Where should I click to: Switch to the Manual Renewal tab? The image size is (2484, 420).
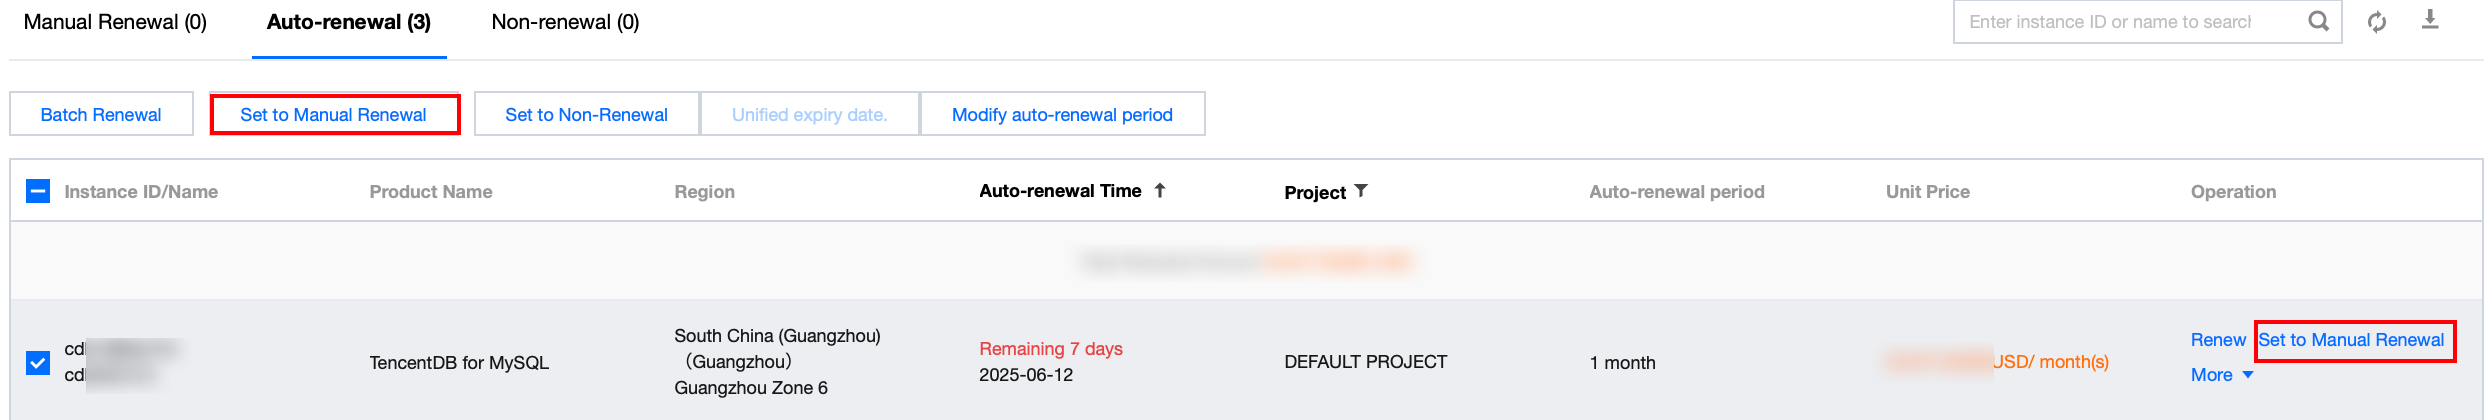(115, 22)
